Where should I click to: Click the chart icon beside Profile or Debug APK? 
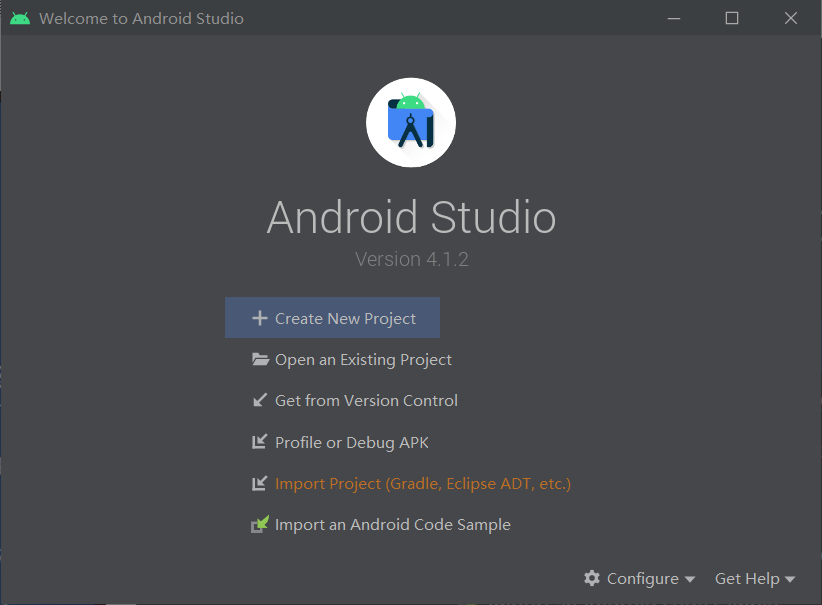(x=260, y=441)
